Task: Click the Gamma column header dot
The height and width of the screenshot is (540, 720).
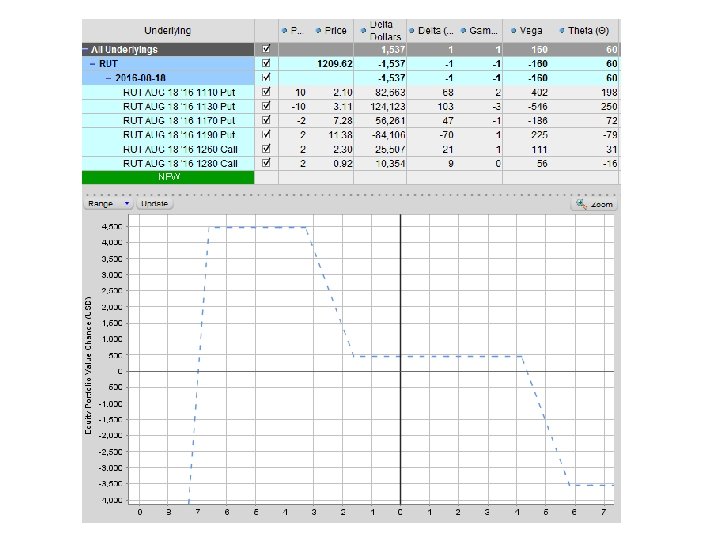Action: pos(462,30)
